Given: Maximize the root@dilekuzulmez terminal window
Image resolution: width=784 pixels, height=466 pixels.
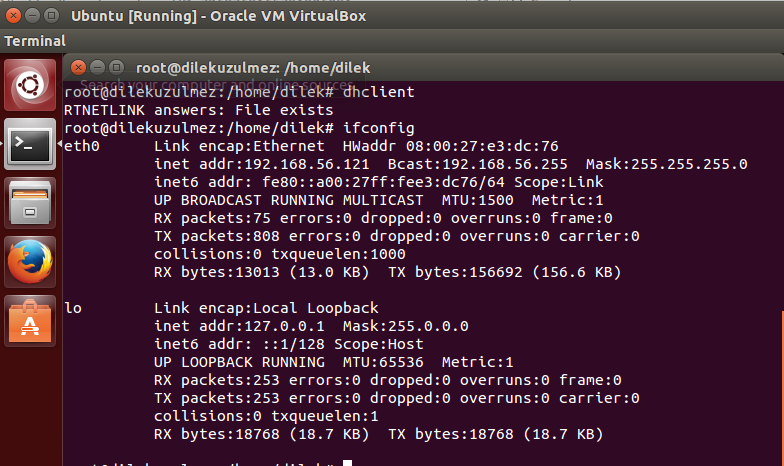Looking at the screenshot, I should coord(116,68).
